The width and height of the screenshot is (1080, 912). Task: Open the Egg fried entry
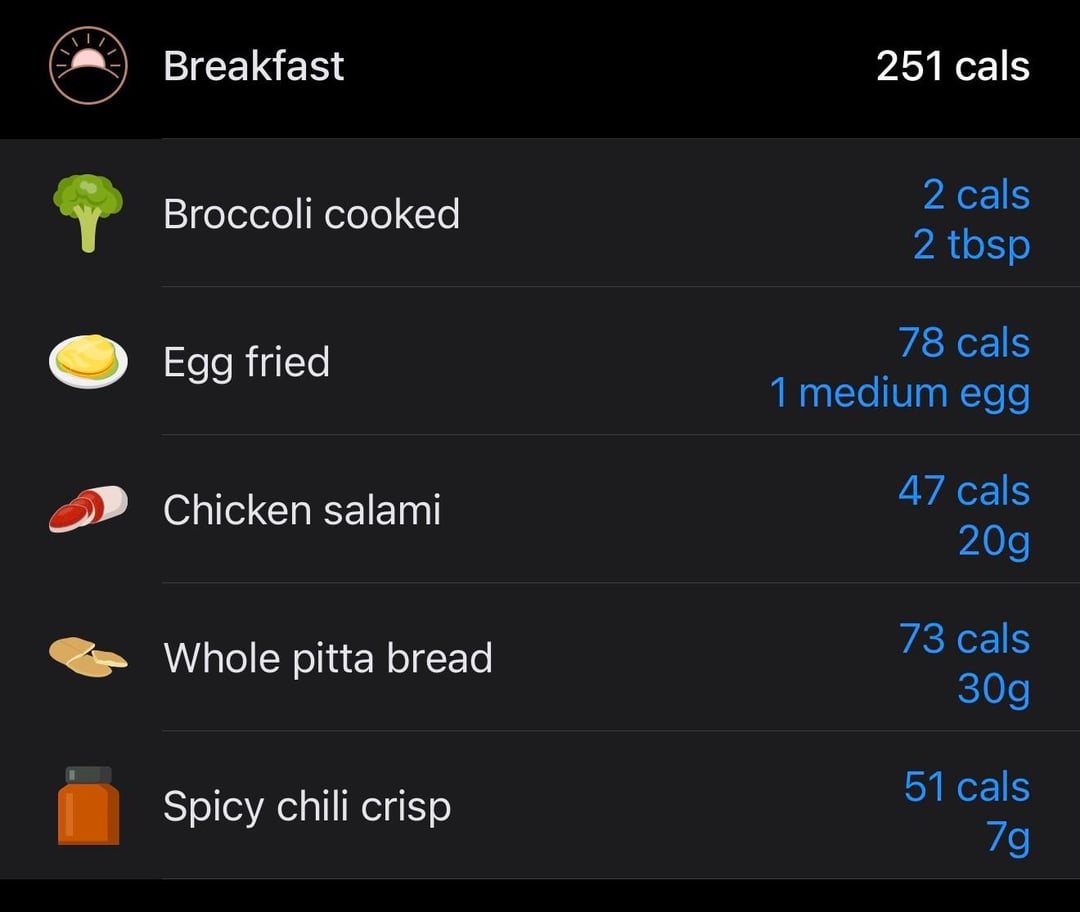click(x=246, y=362)
